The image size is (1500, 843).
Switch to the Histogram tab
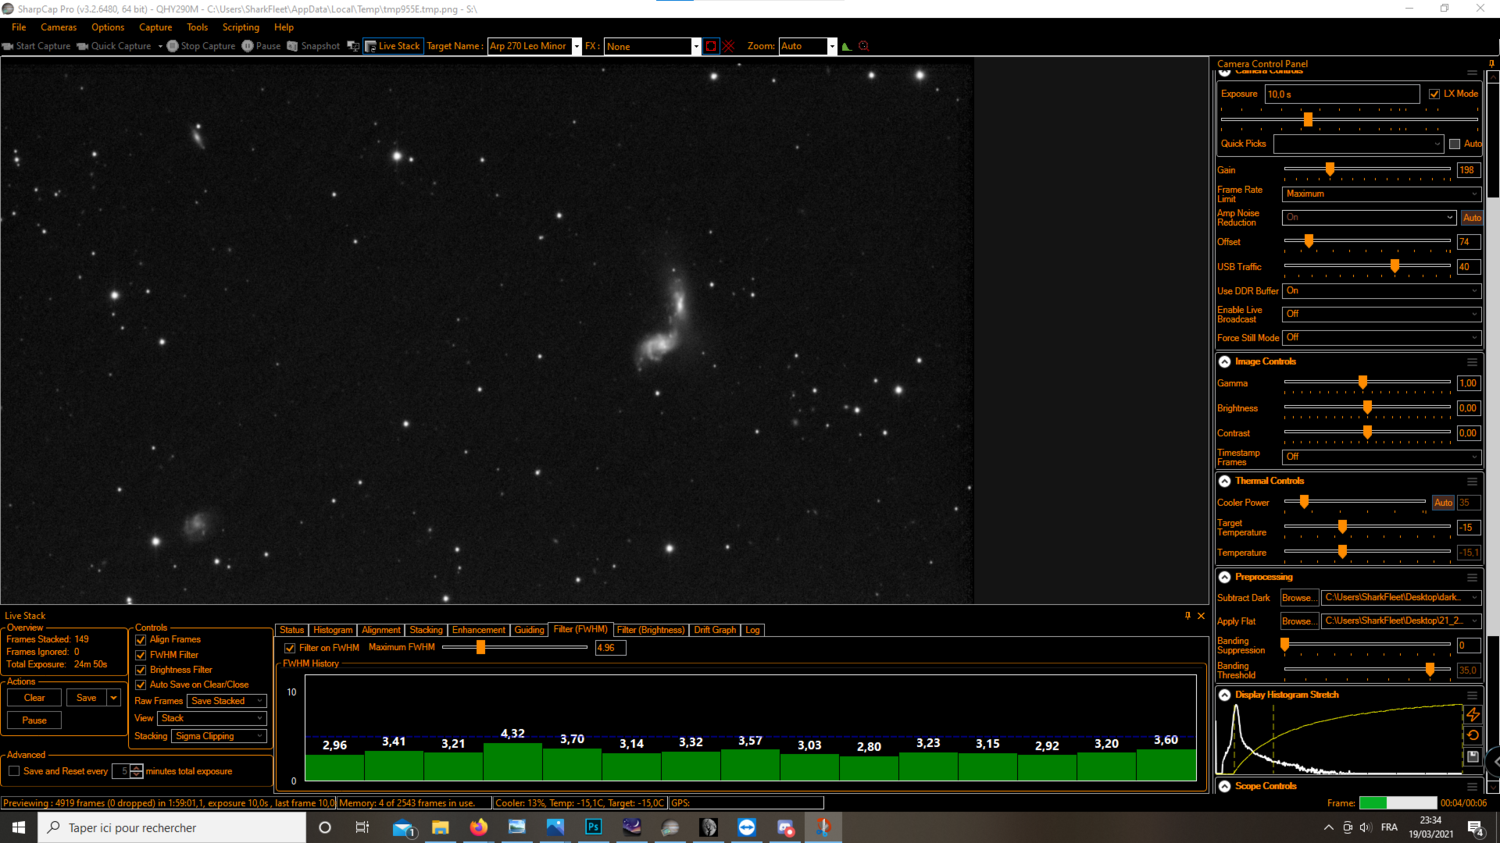333,630
